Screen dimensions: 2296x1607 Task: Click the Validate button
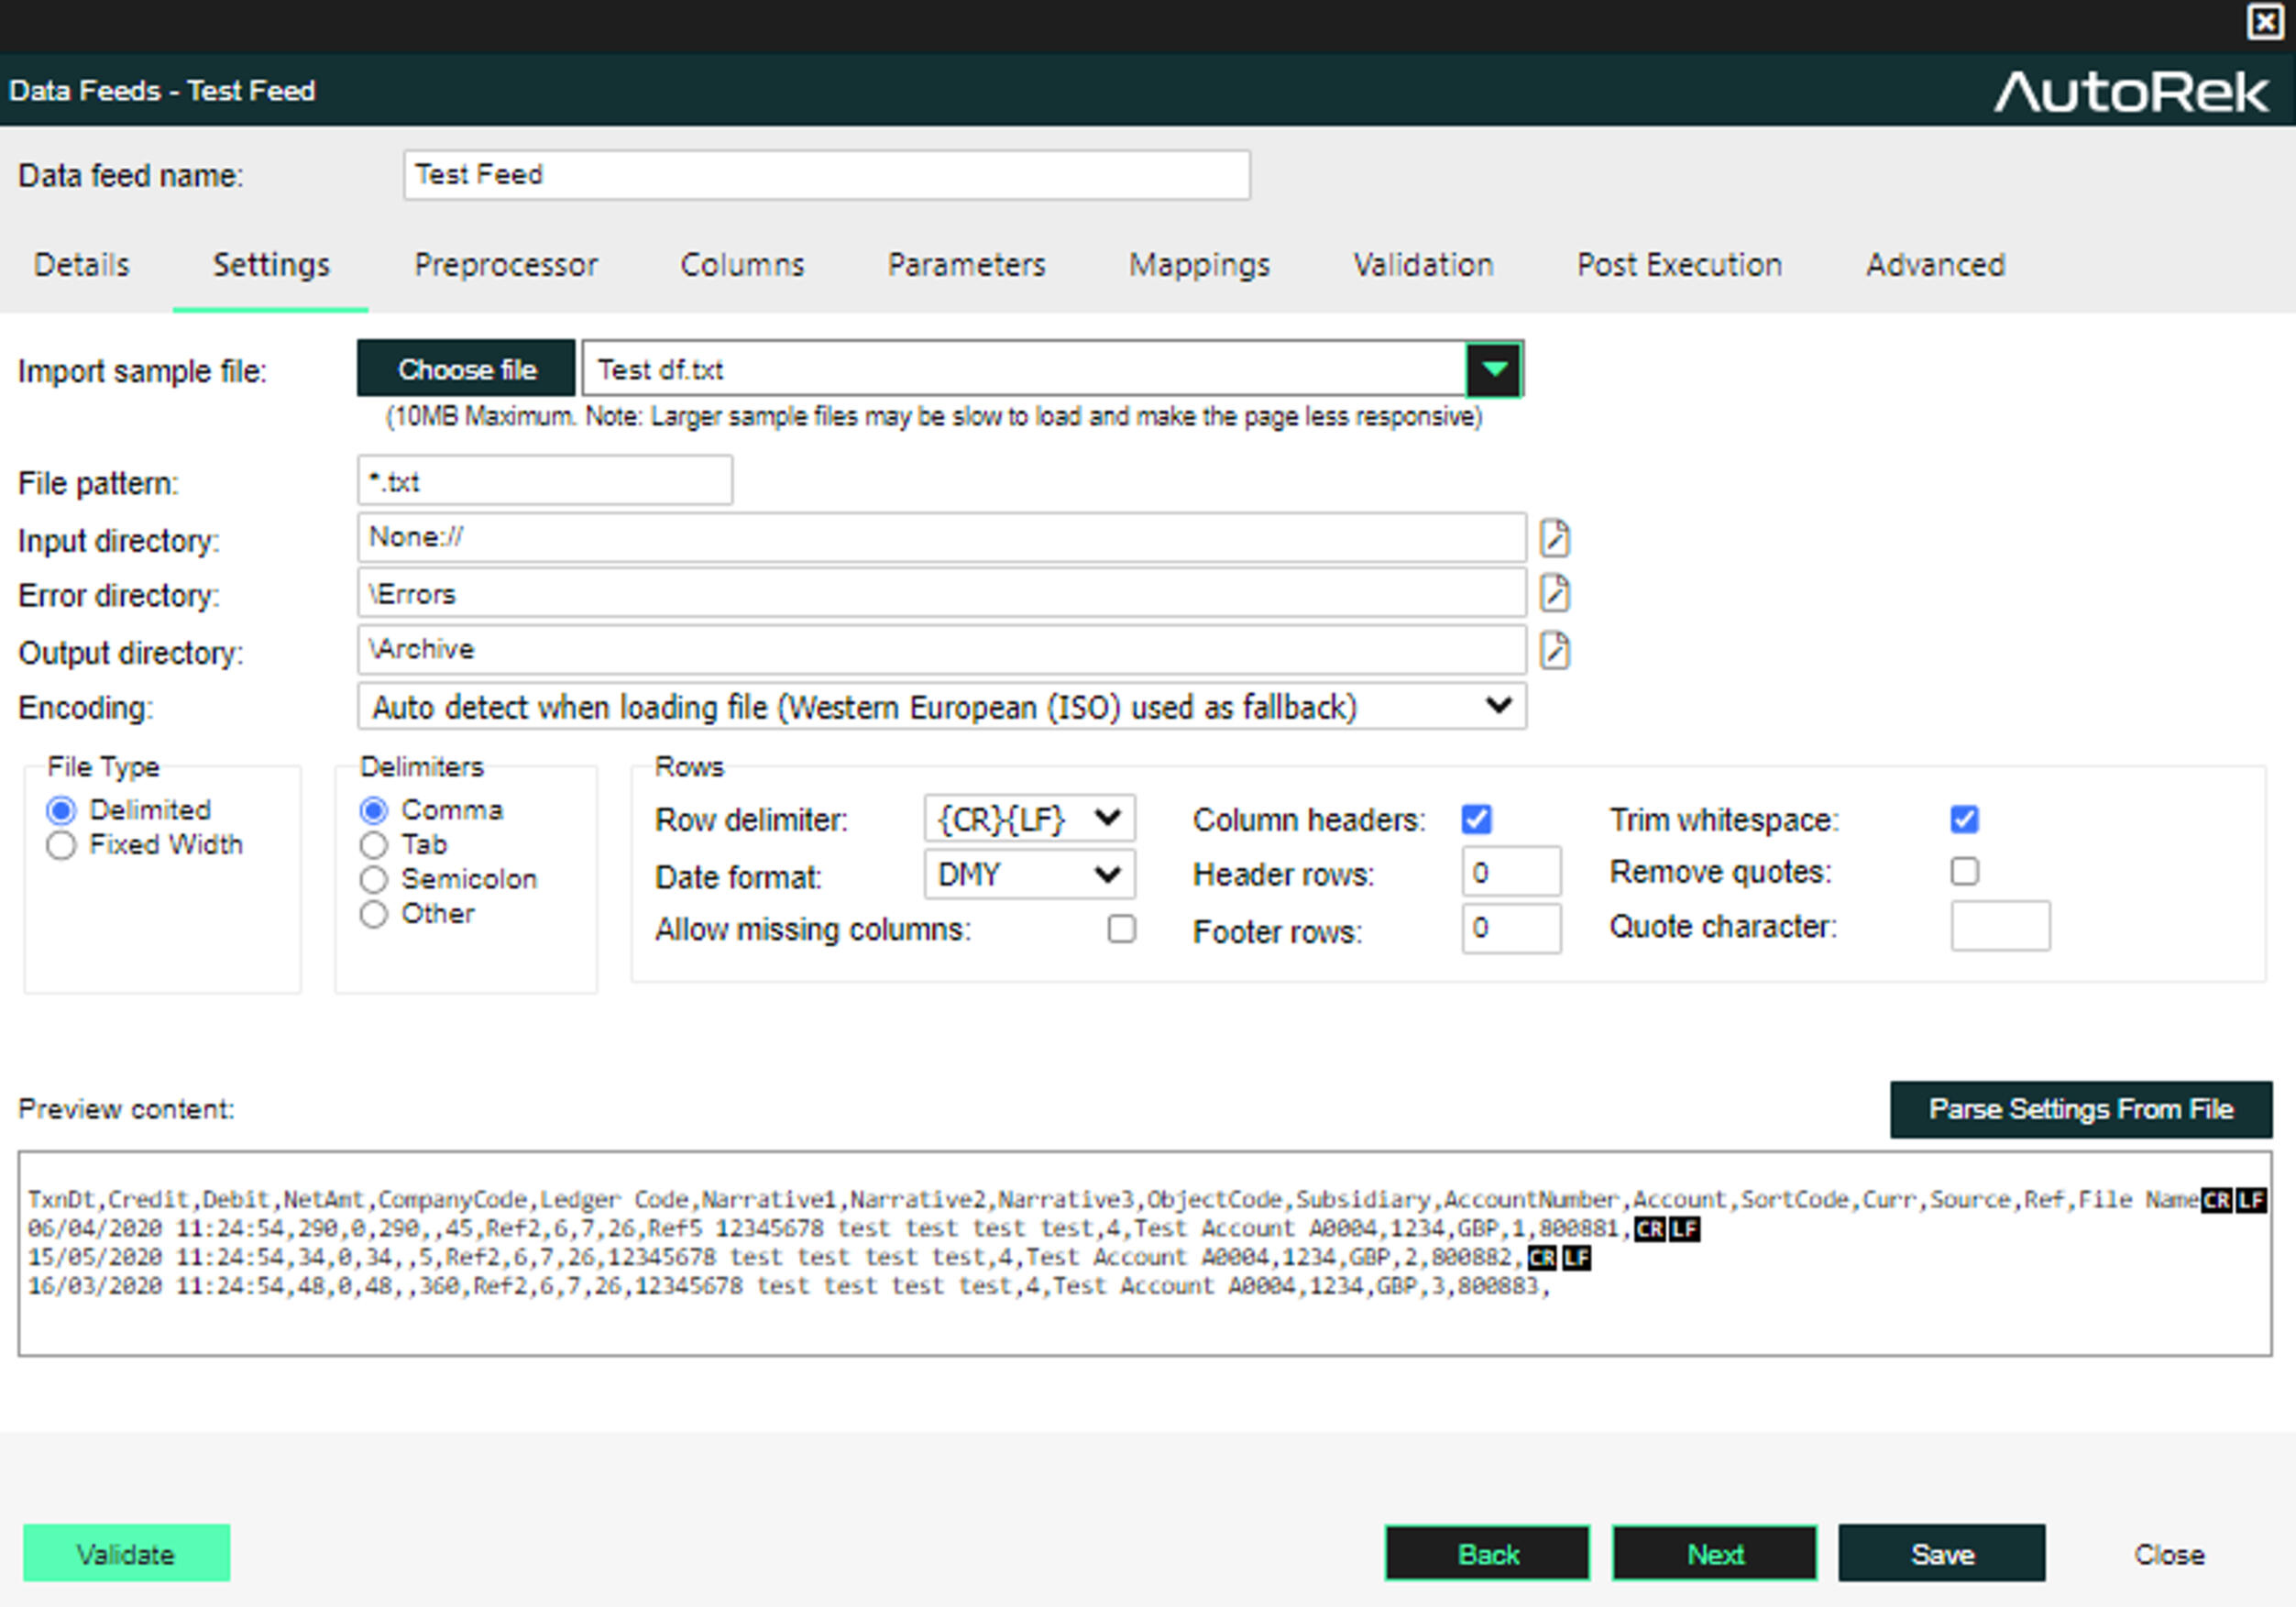point(126,1553)
